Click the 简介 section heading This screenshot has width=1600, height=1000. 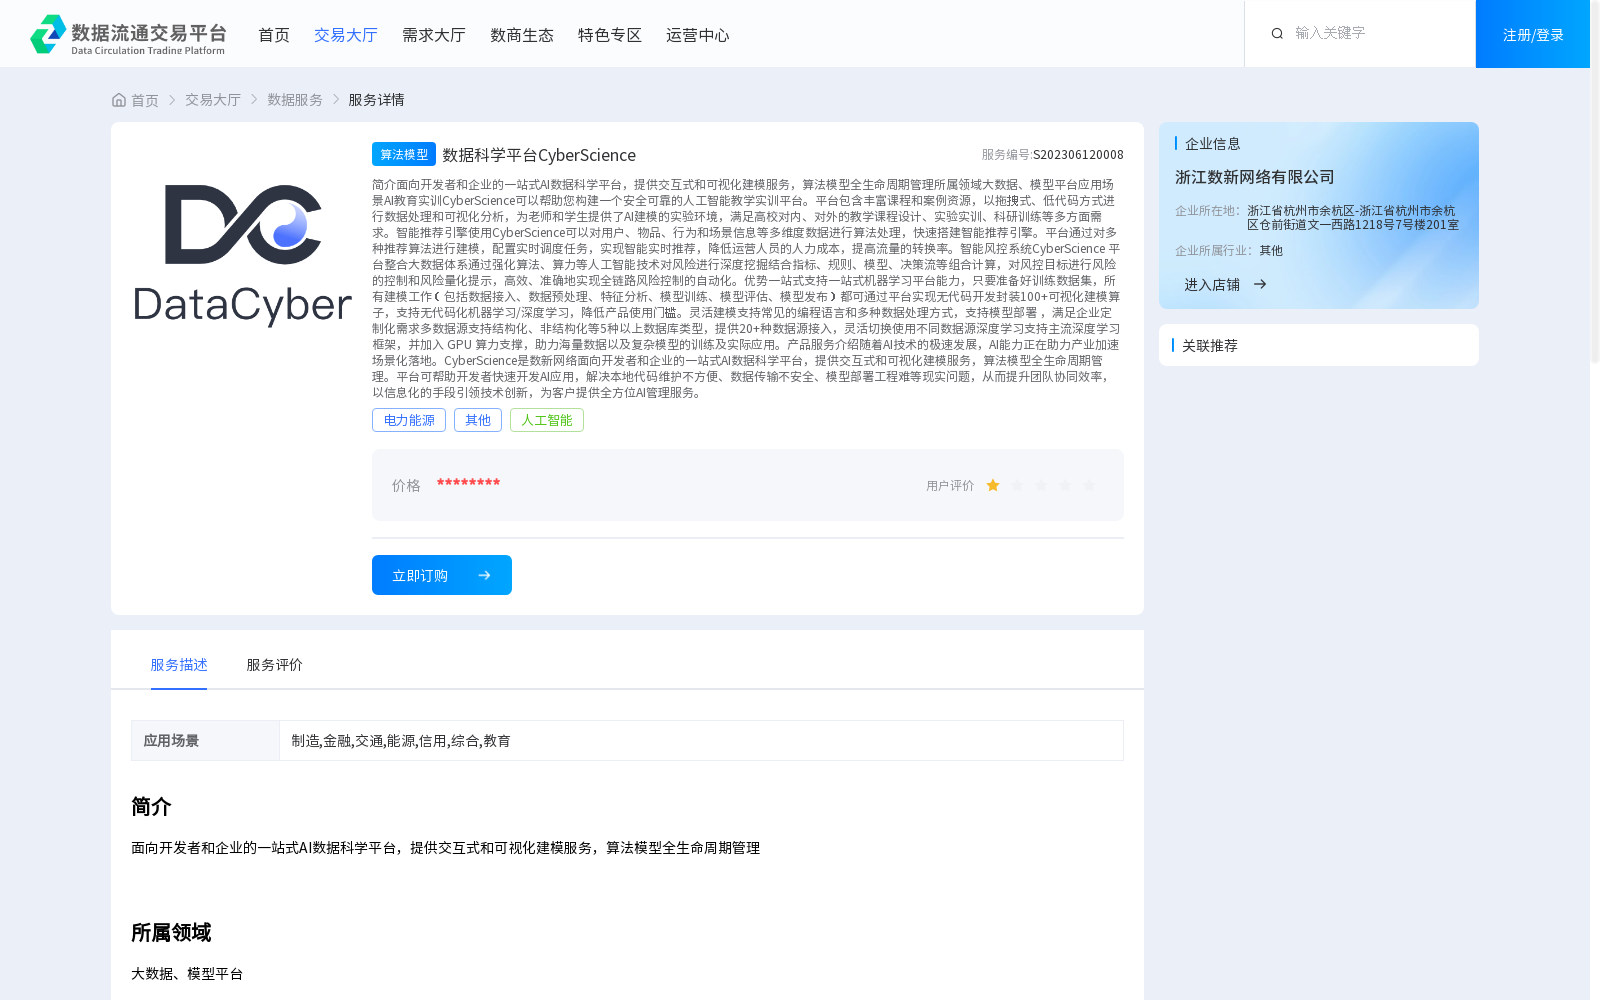[x=151, y=806]
